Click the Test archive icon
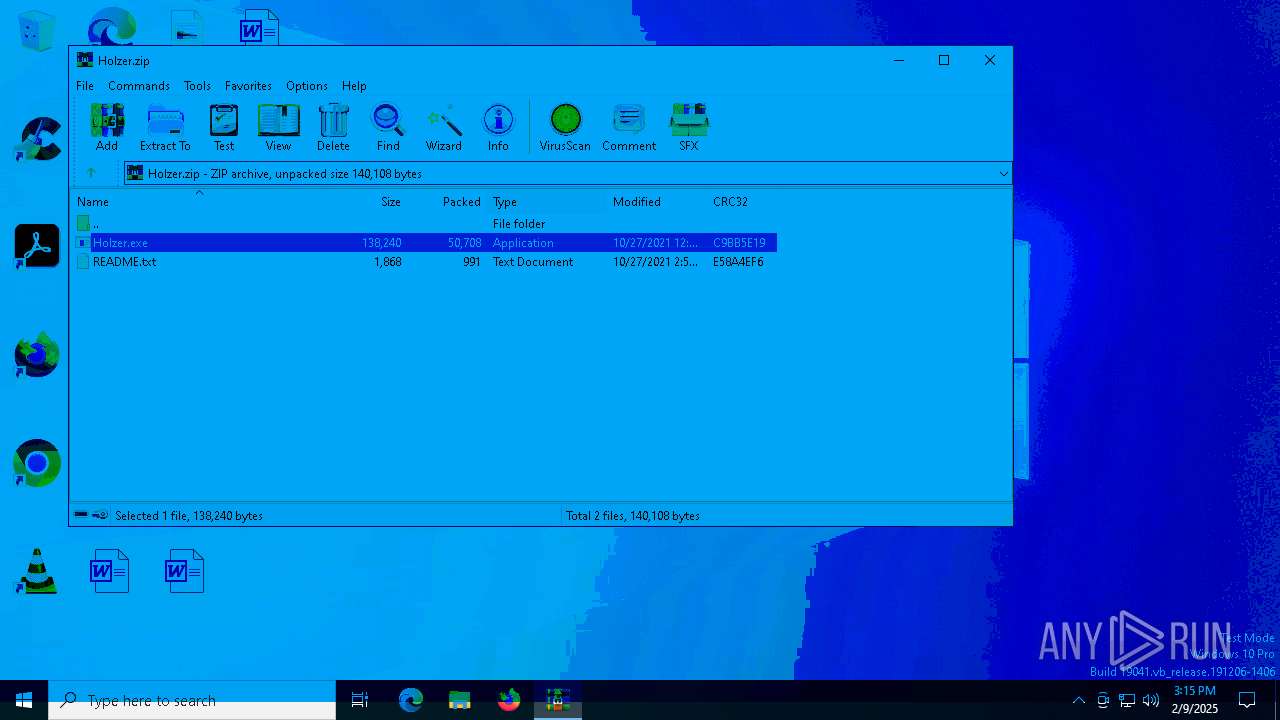This screenshot has height=720, width=1280. (x=224, y=121)
